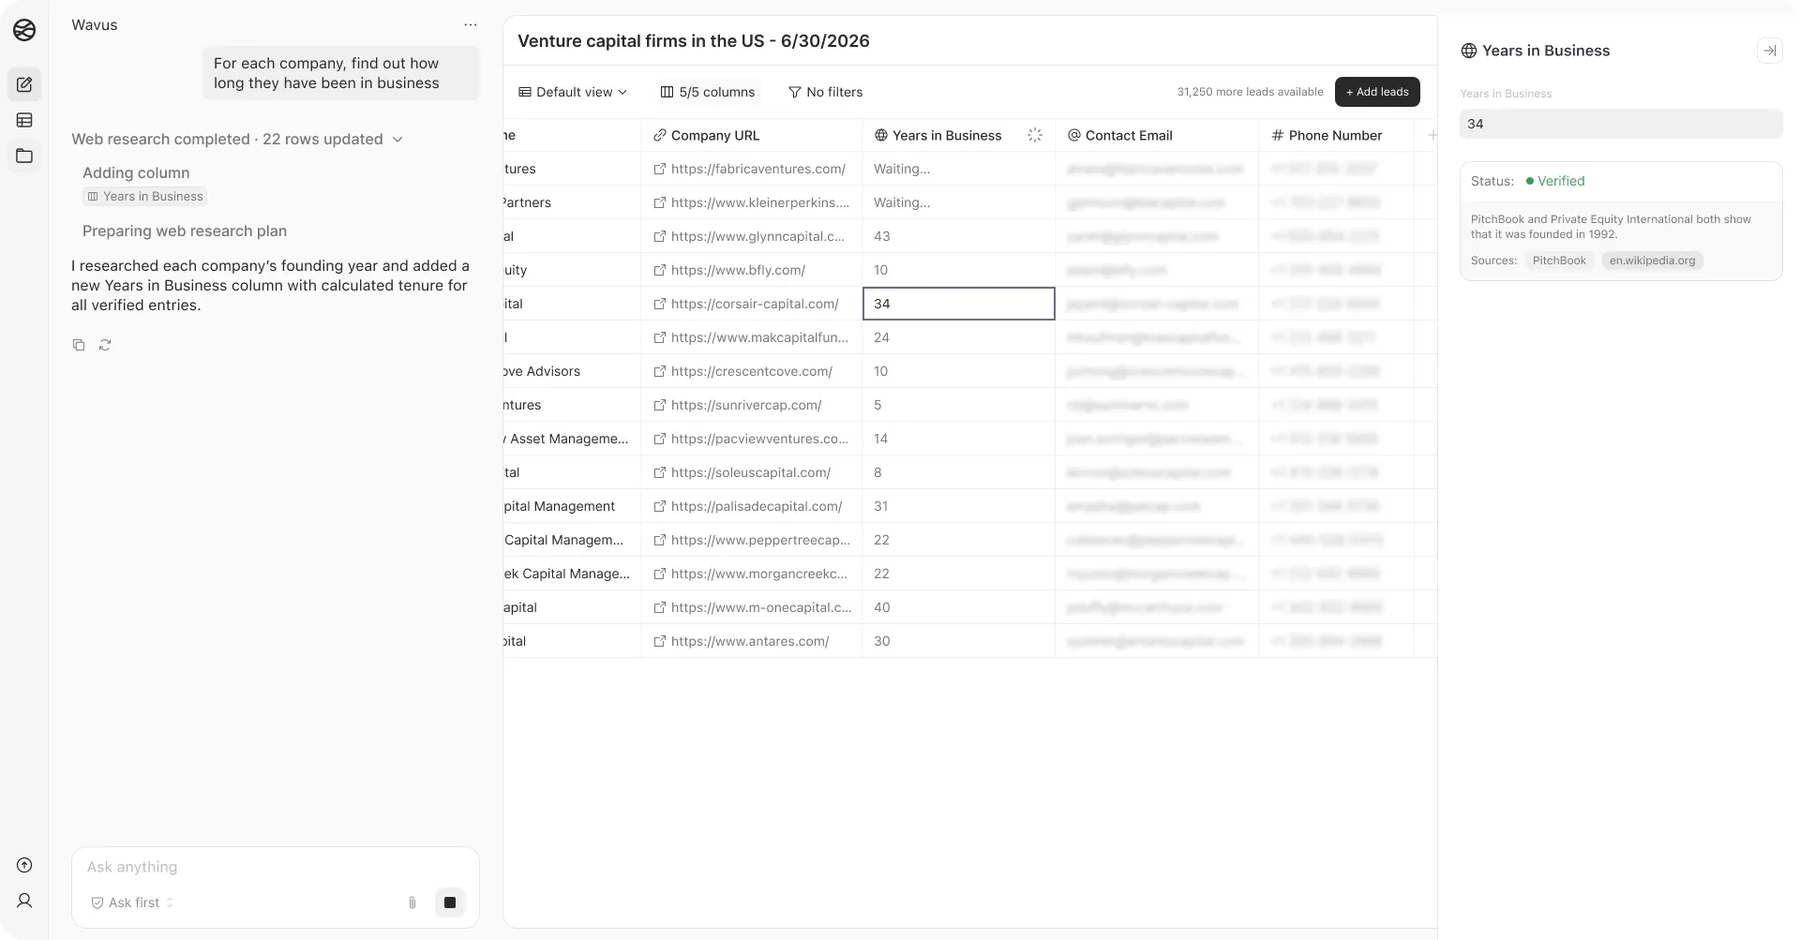The width and height of the screenshot is (1800, 940).
Task: Click the Wavus globe logo icon
Action: coord(24,30)
